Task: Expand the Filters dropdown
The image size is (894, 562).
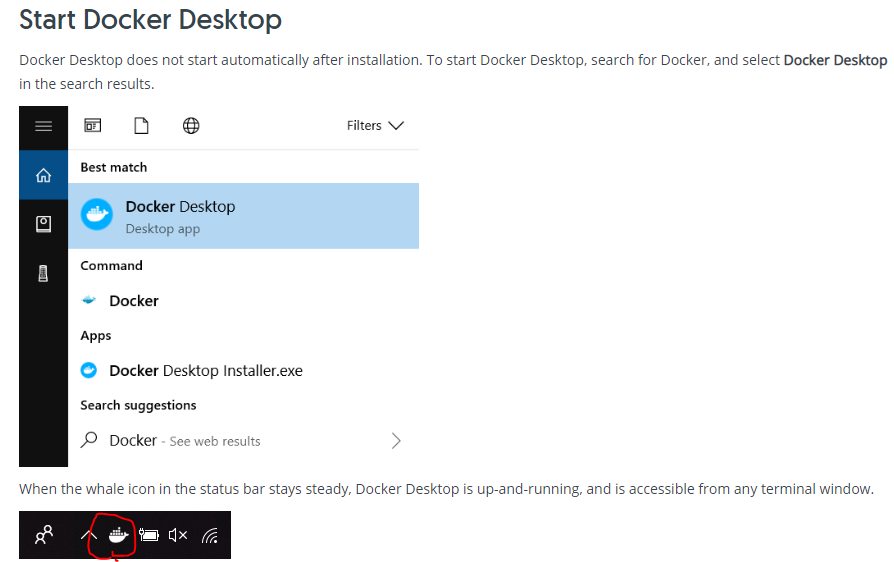Action: (x=375, y=125)
